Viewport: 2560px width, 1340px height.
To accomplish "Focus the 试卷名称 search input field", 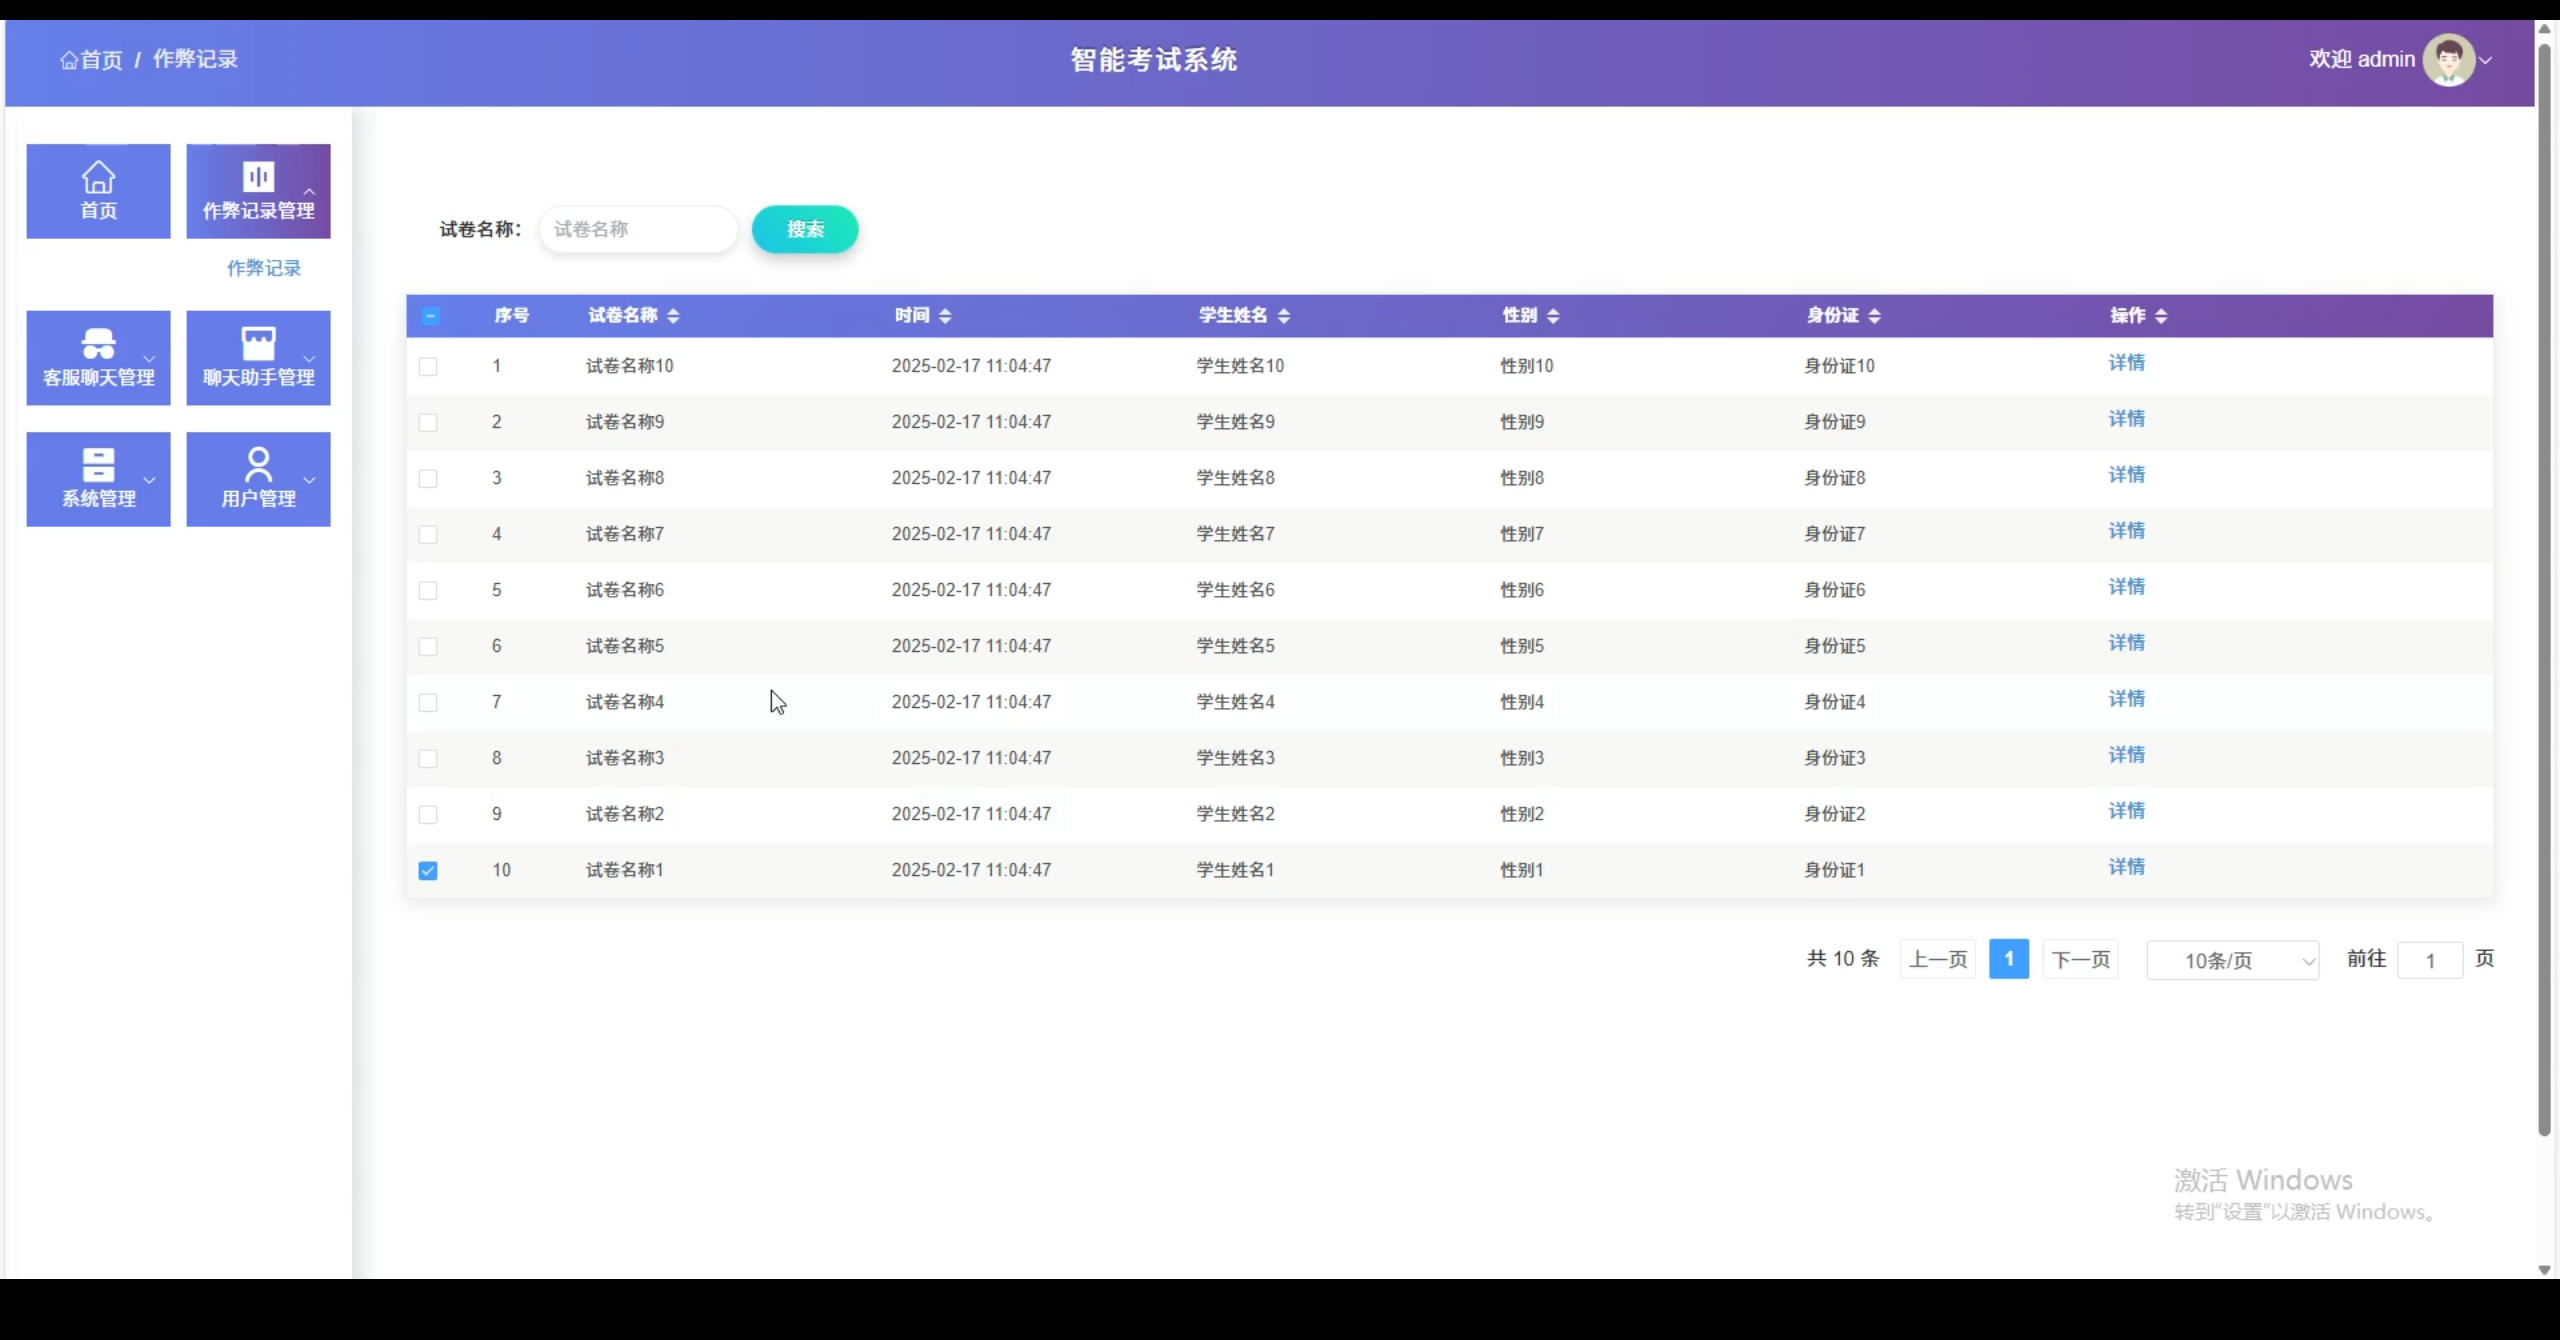I will (x=638, y=230).
